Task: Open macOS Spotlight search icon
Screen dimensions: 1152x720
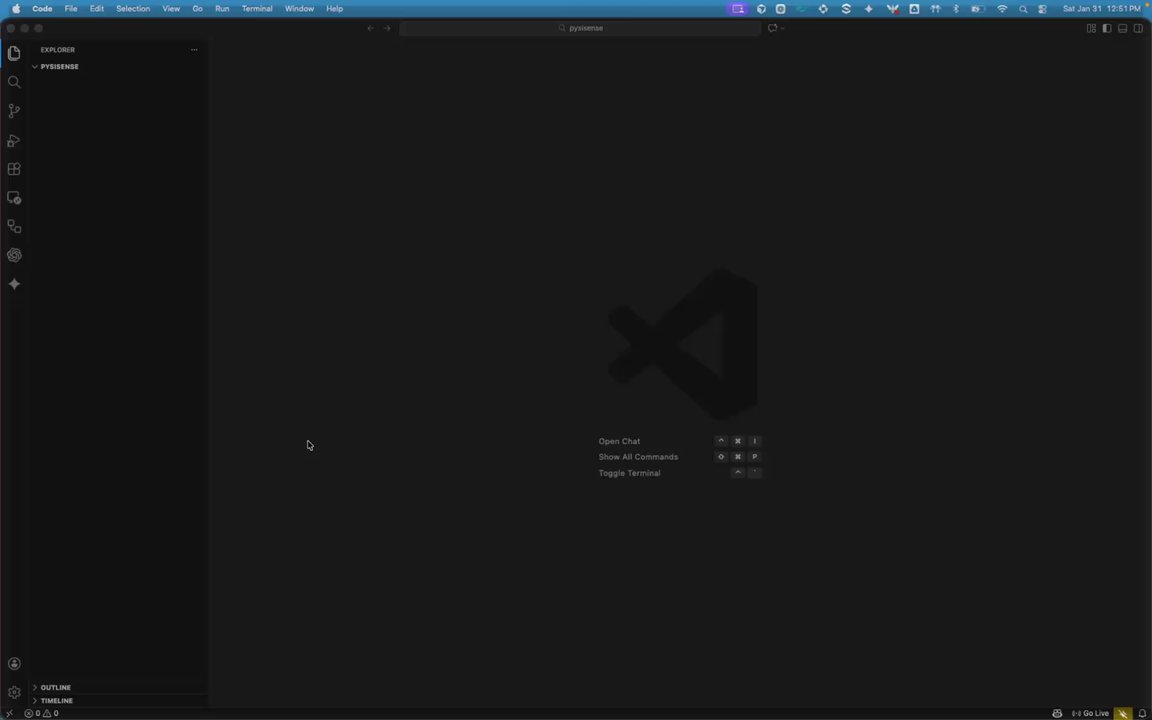Action: pos(1023,9)
